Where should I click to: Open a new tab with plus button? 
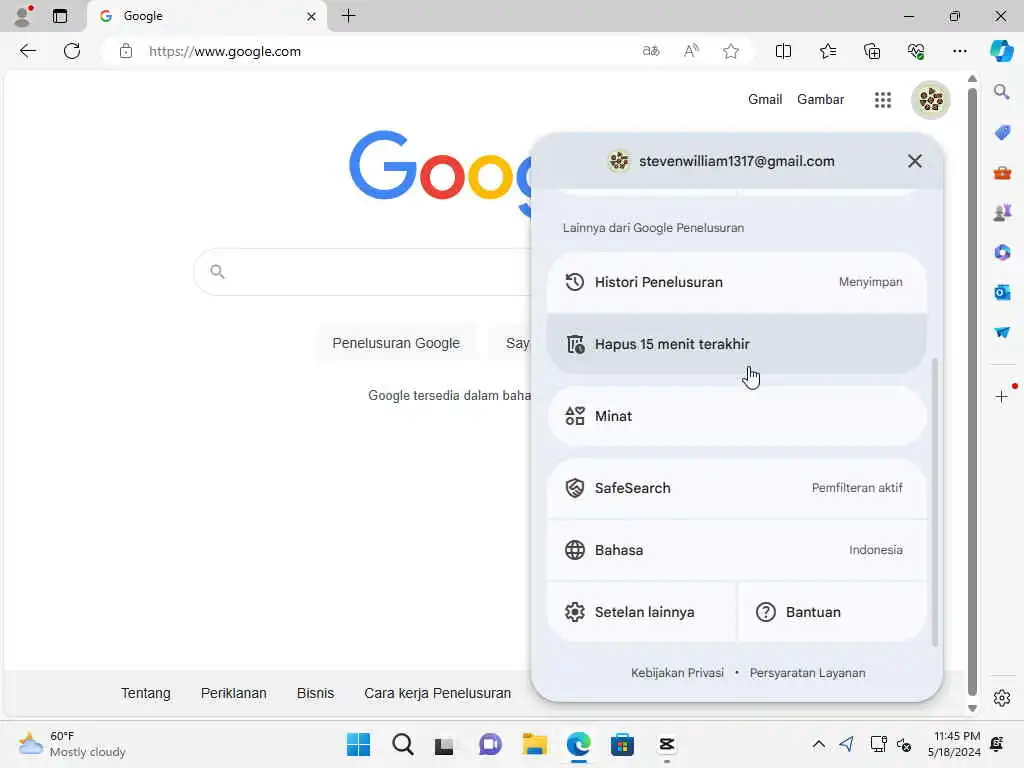click(x=349, y=16)
